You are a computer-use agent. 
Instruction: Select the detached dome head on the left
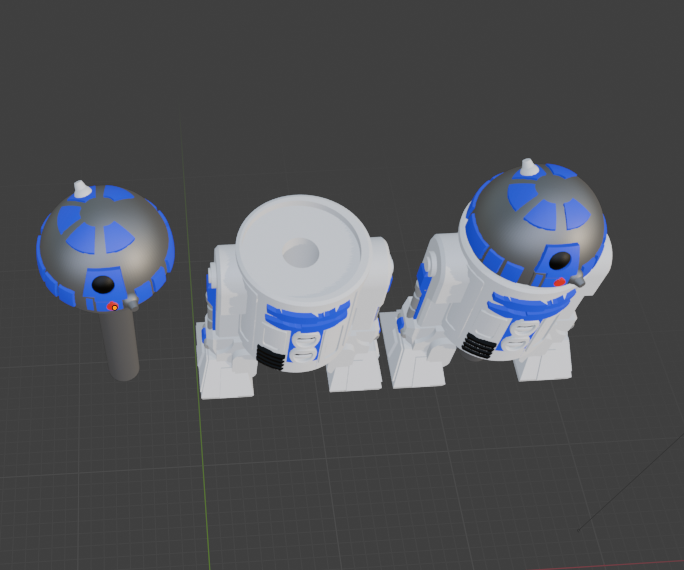105,247
